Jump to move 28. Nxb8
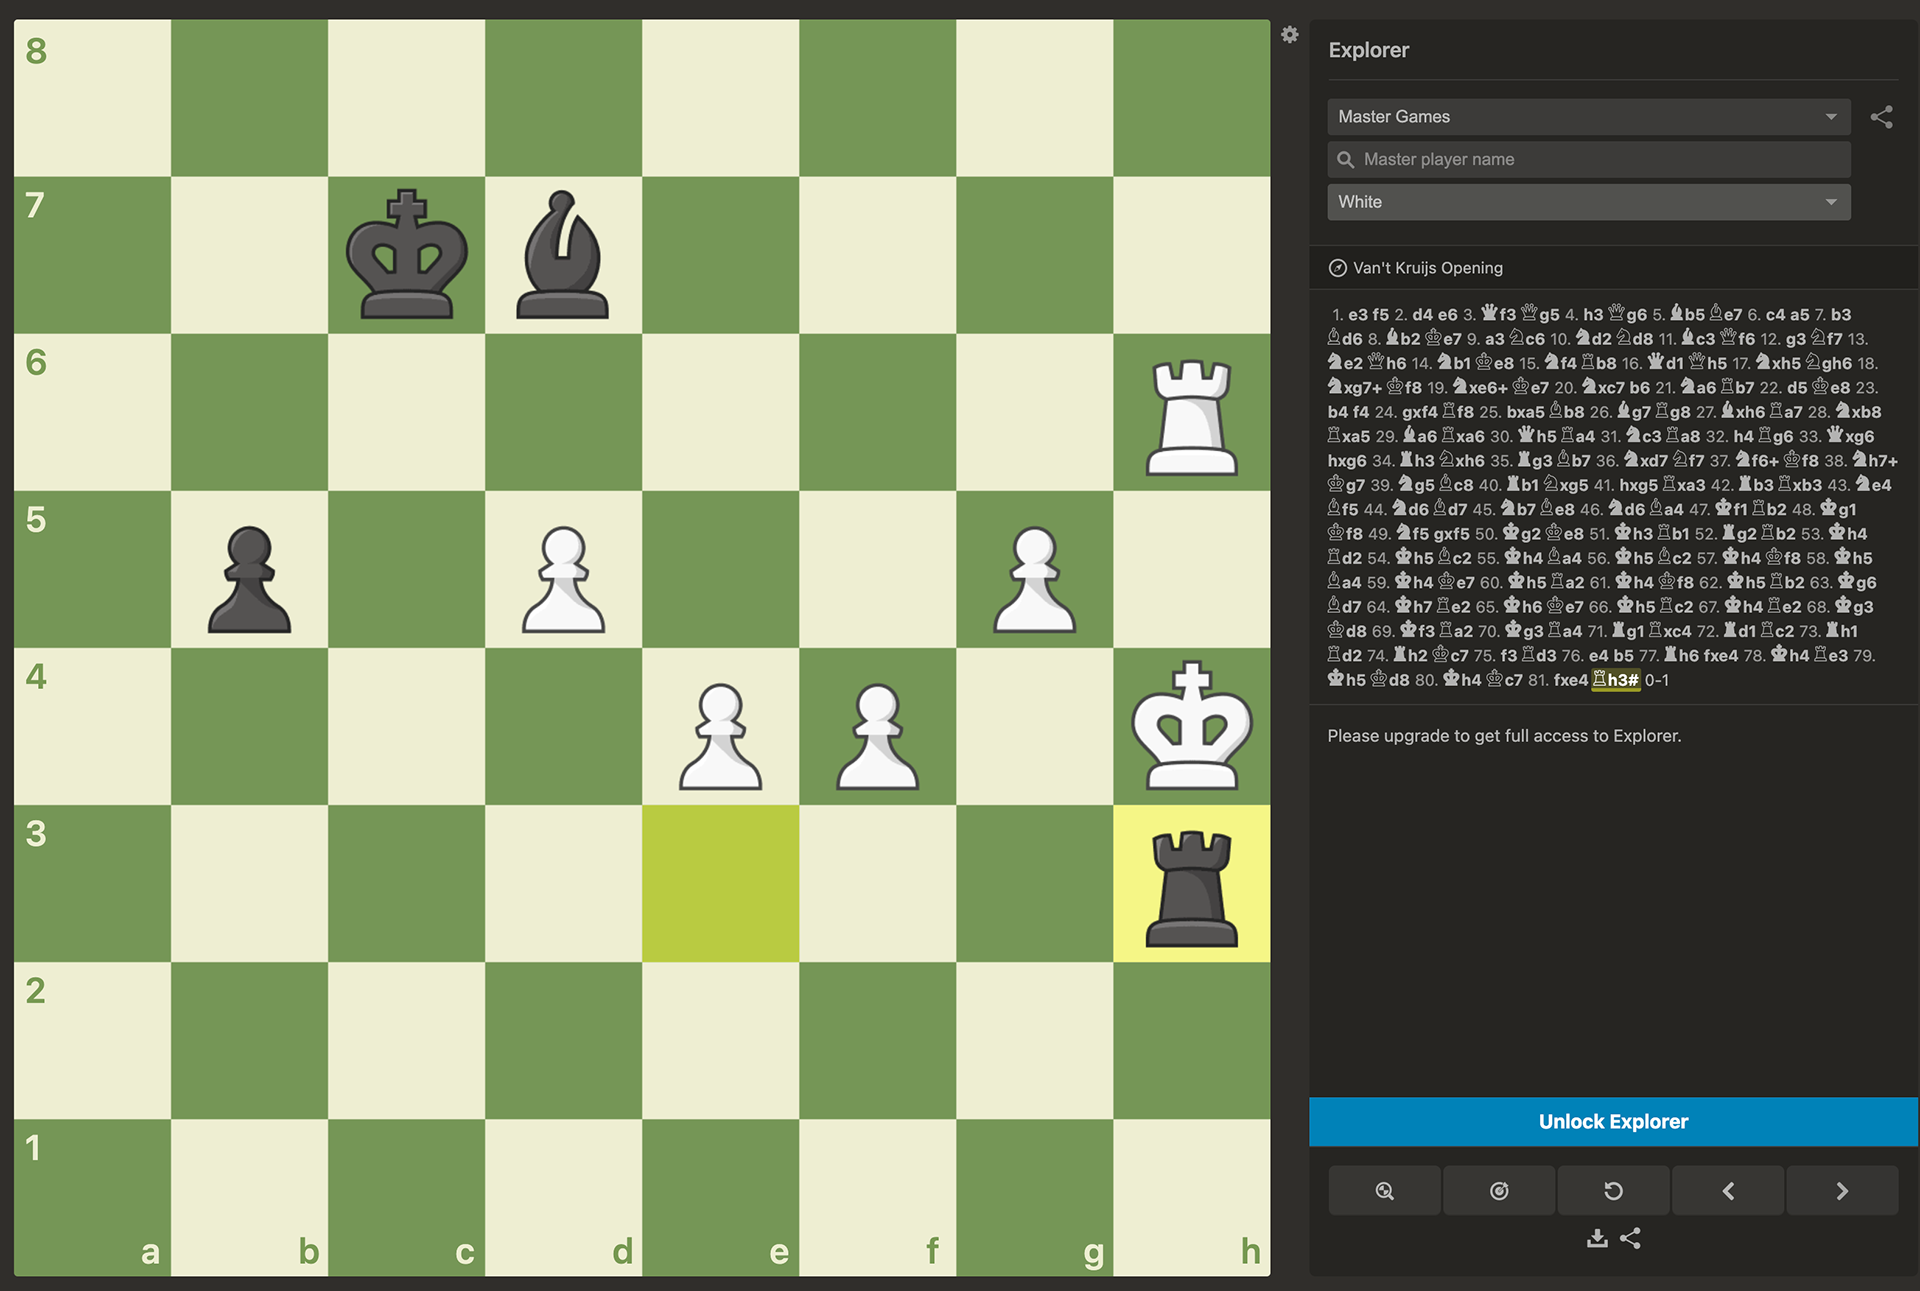1920x1291 pixels. pos(1858,412)
